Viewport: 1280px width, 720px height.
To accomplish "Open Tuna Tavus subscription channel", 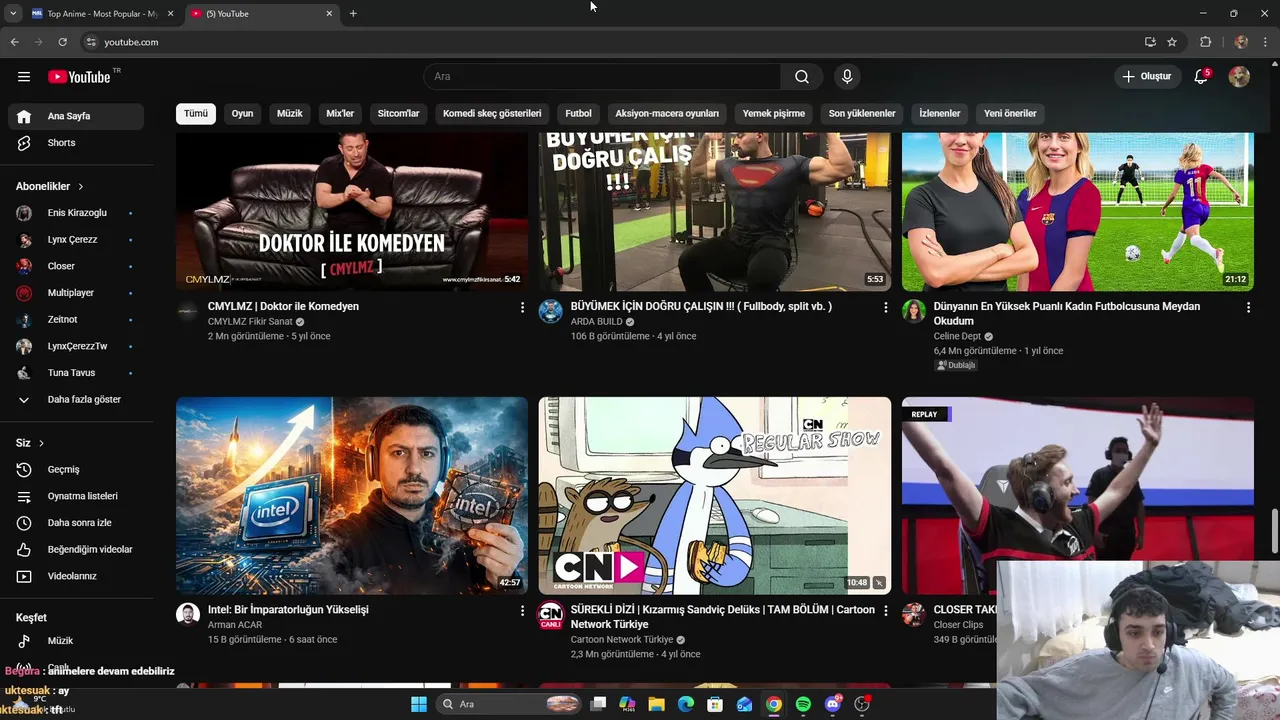I will [x=76, y=373].
